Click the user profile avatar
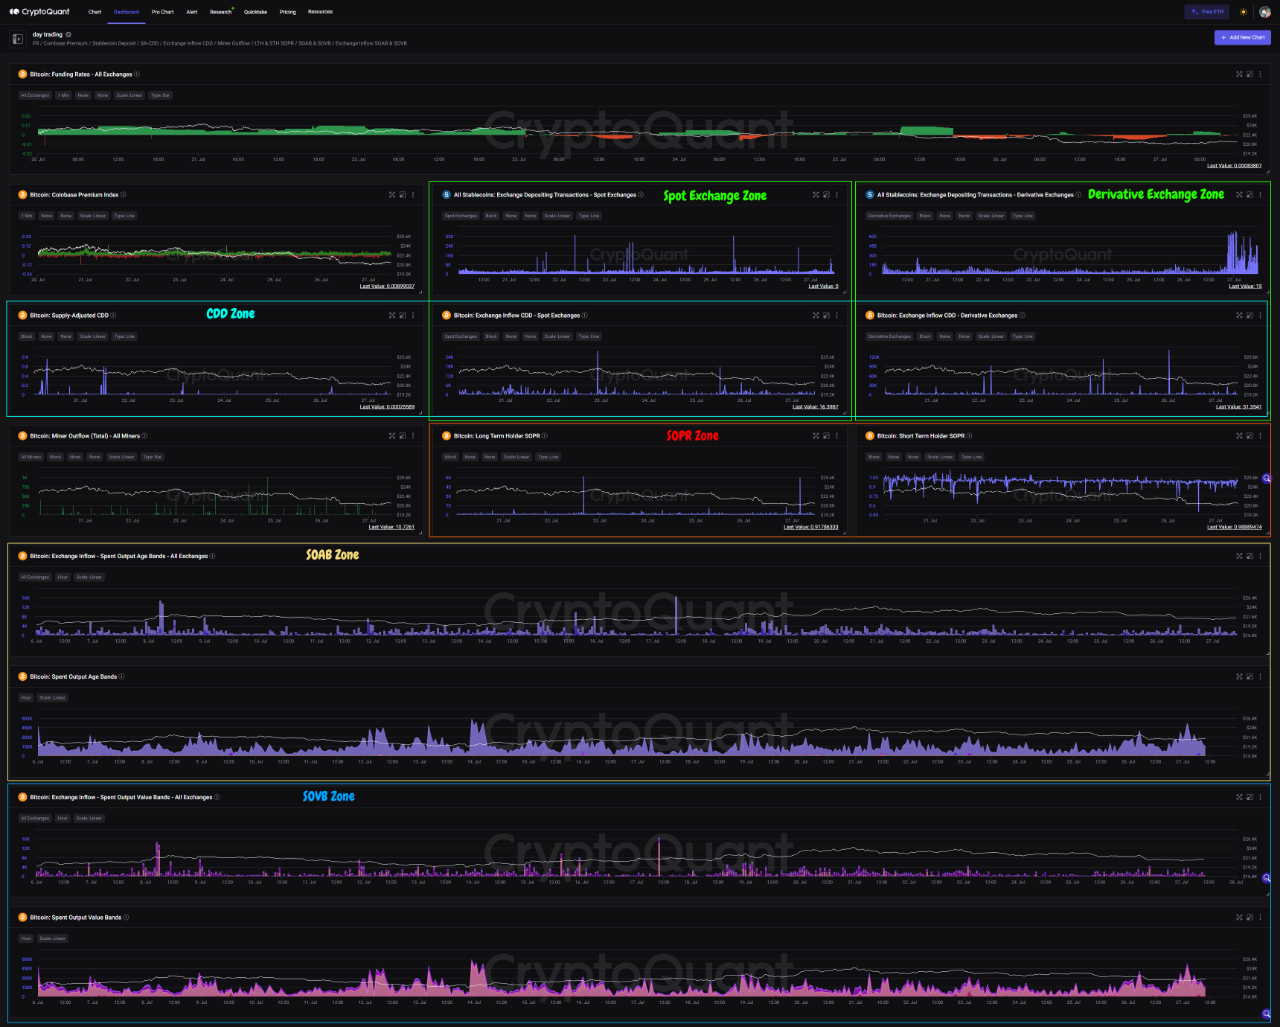The width and height of the screenshot is (1280, 1027). point(1266,12)
